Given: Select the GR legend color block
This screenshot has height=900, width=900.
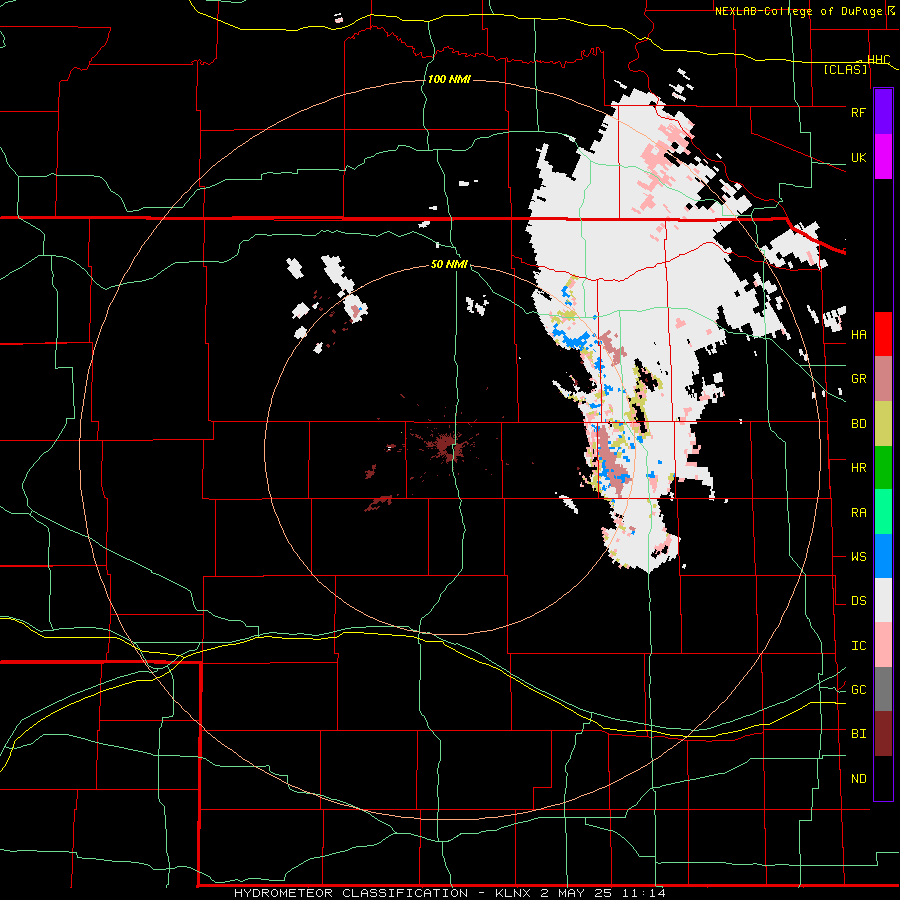Looking at the screenshot, I should [x=883, y=379].
